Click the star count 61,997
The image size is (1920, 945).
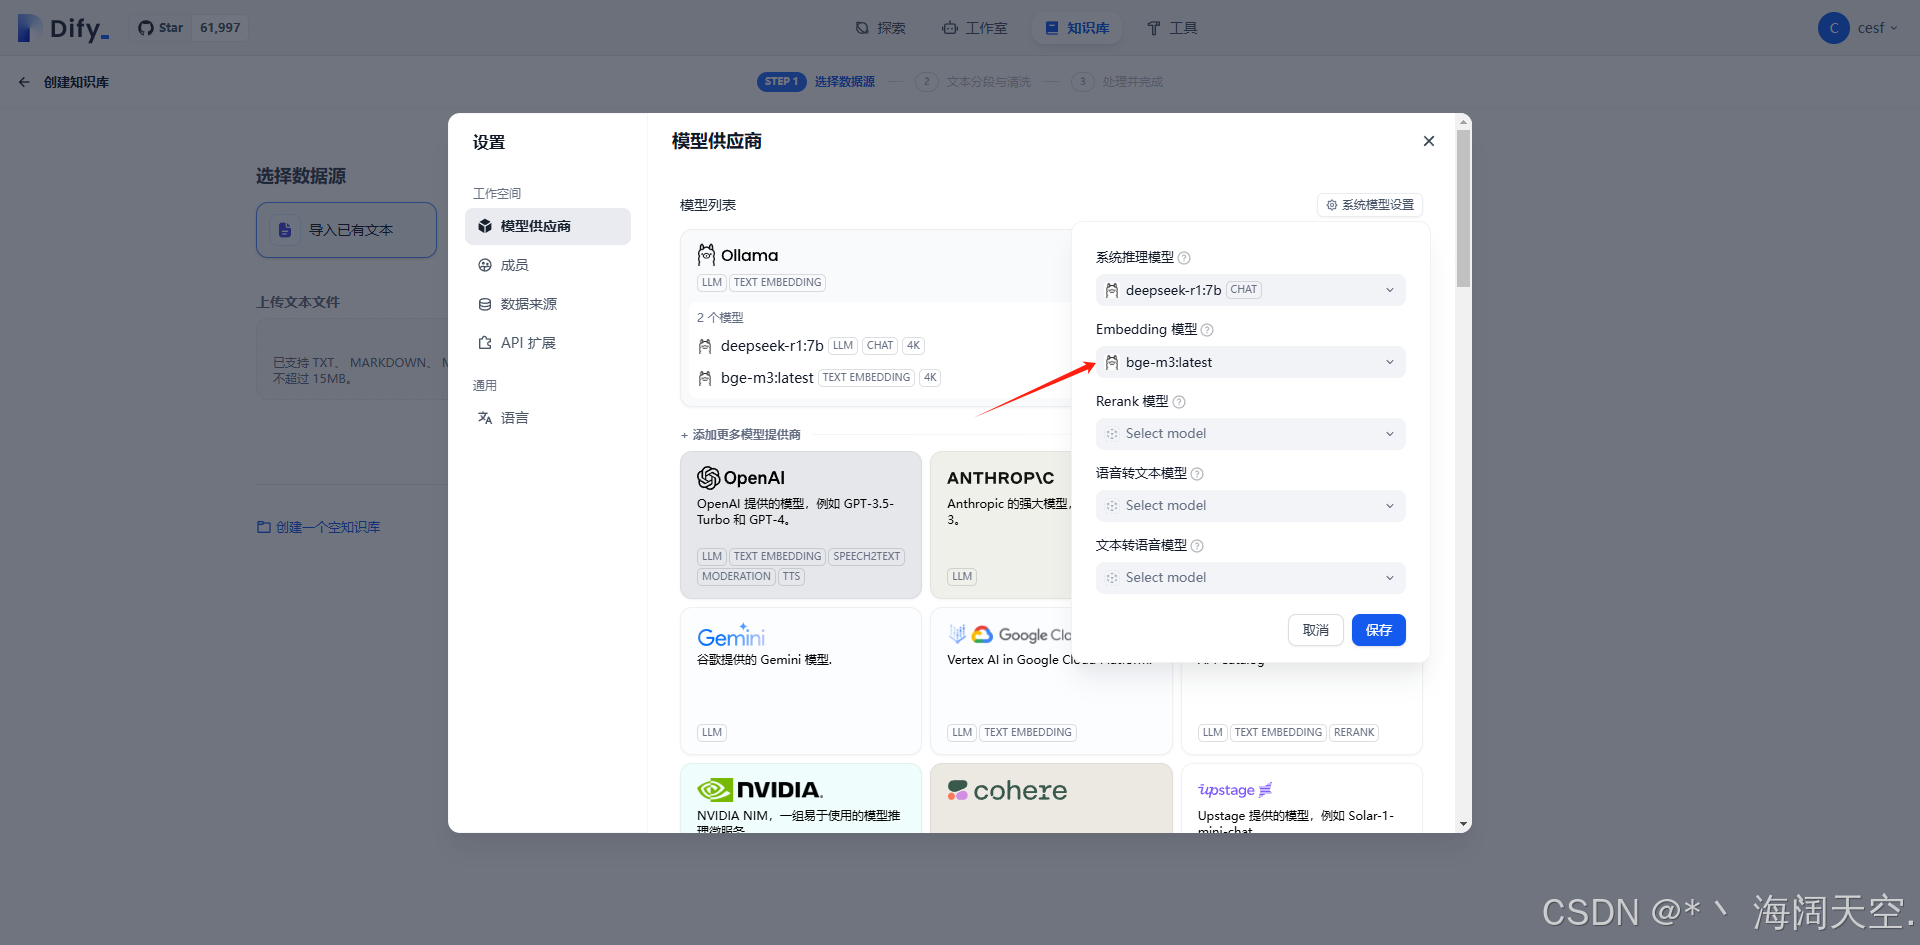[x=220, y=28]
